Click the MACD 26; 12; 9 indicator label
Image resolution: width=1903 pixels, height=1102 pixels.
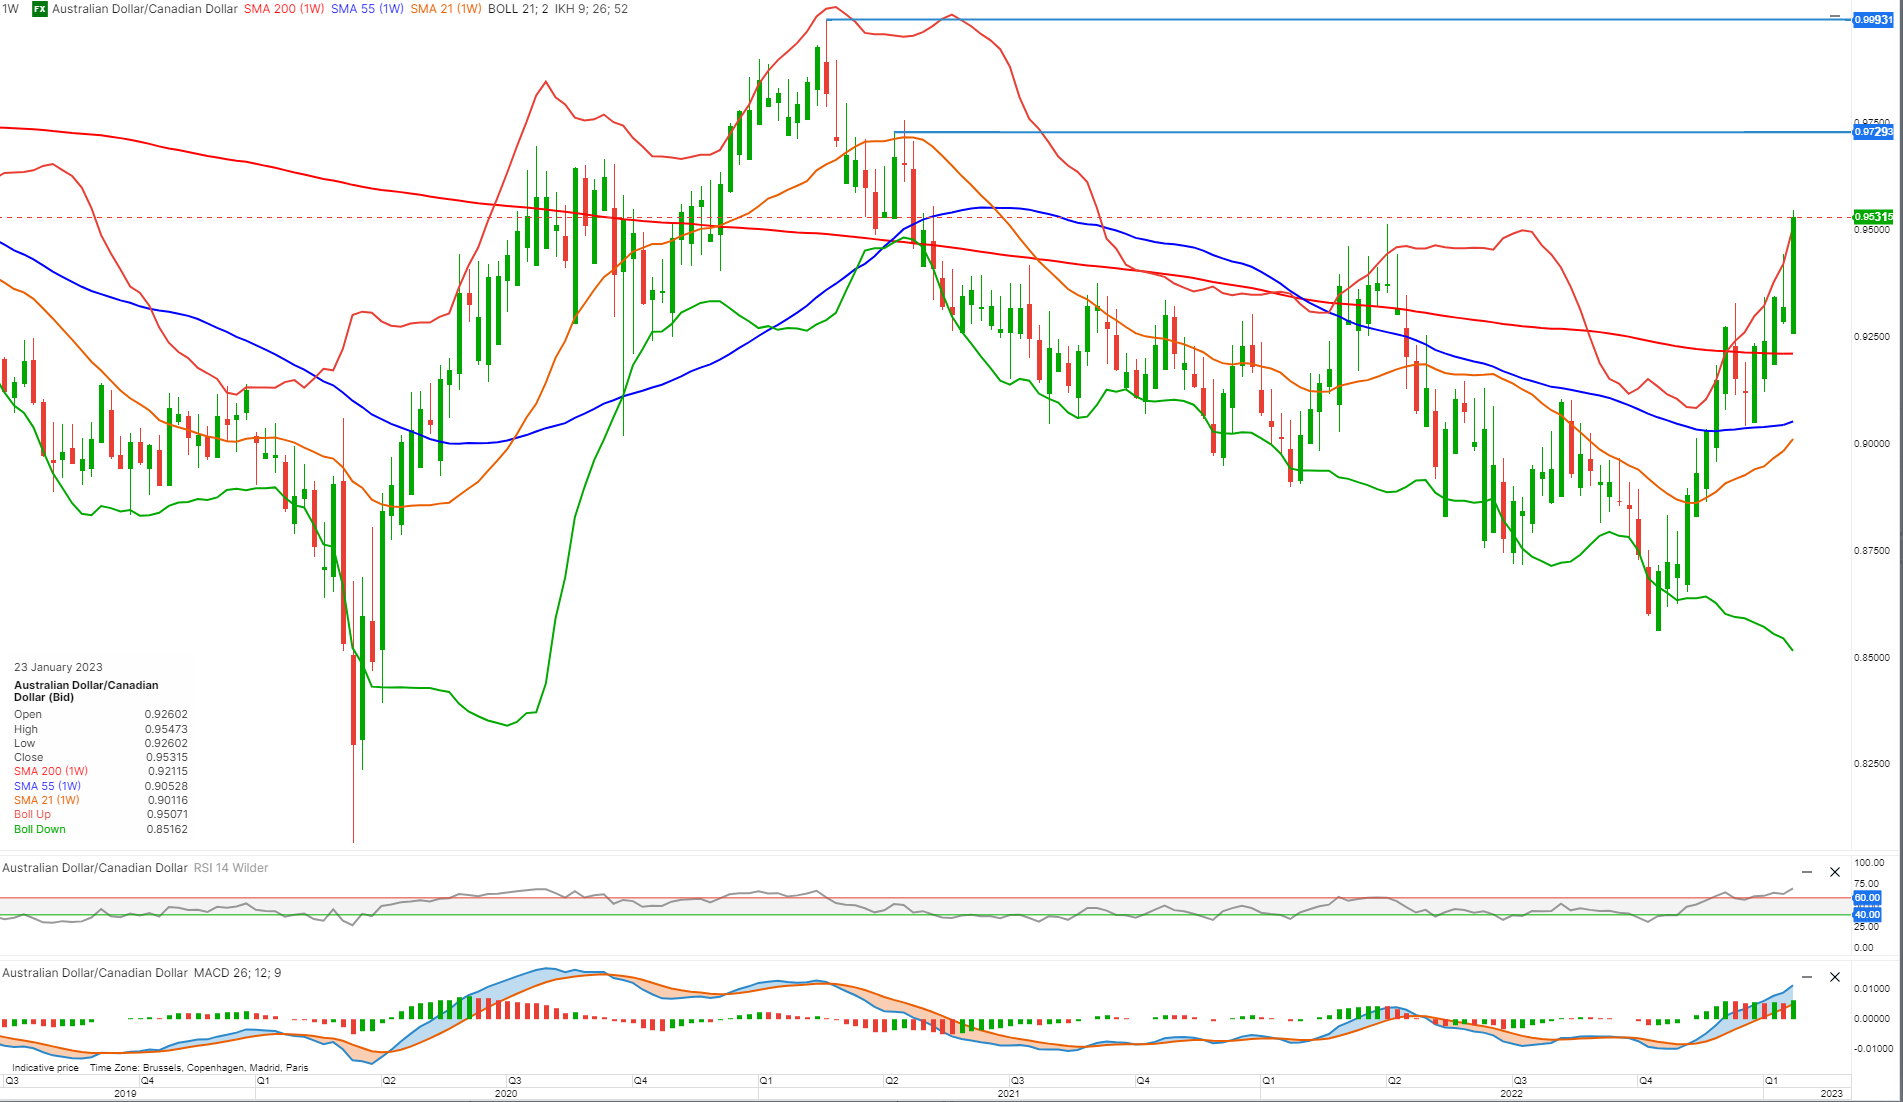[x=237, y=972]
